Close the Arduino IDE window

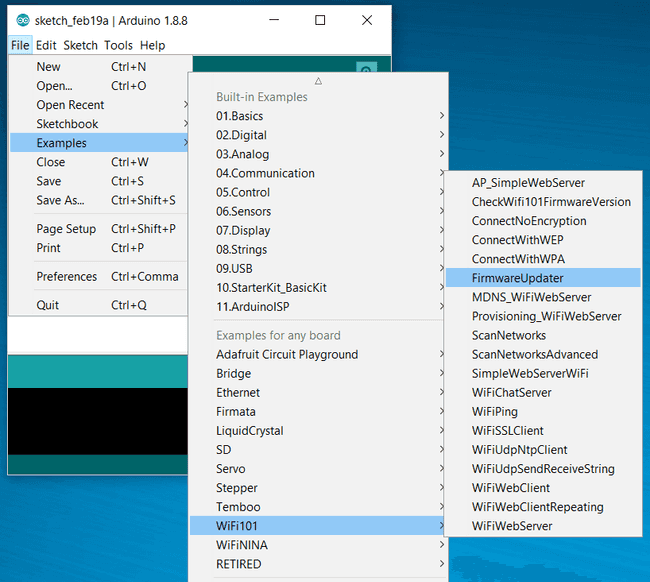tap(366, 20)
